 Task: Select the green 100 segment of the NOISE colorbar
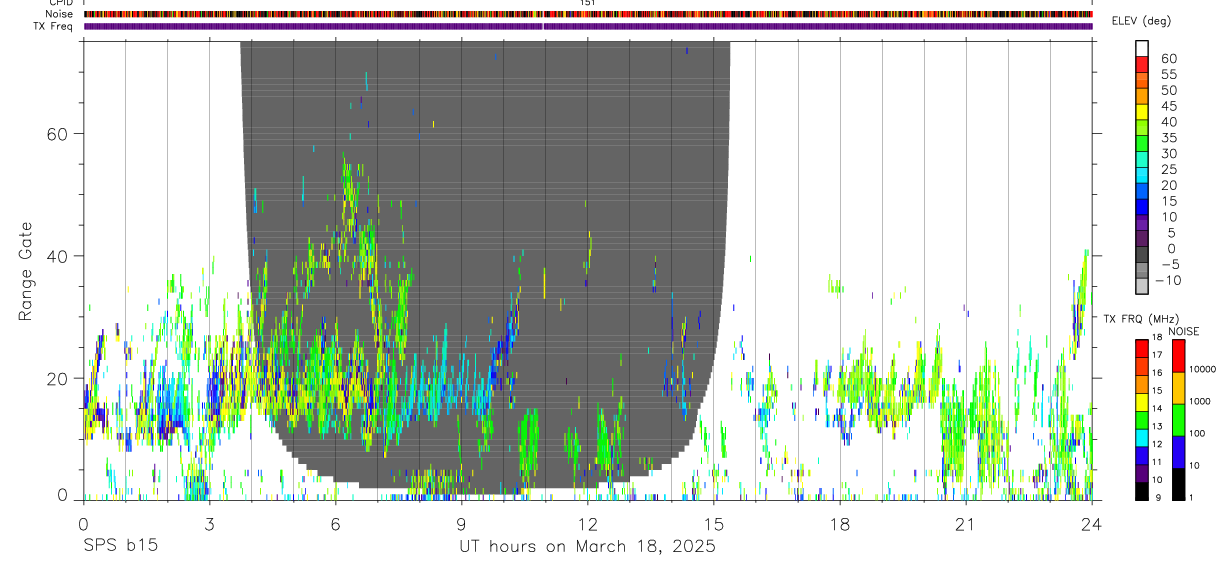point(1178,420)
